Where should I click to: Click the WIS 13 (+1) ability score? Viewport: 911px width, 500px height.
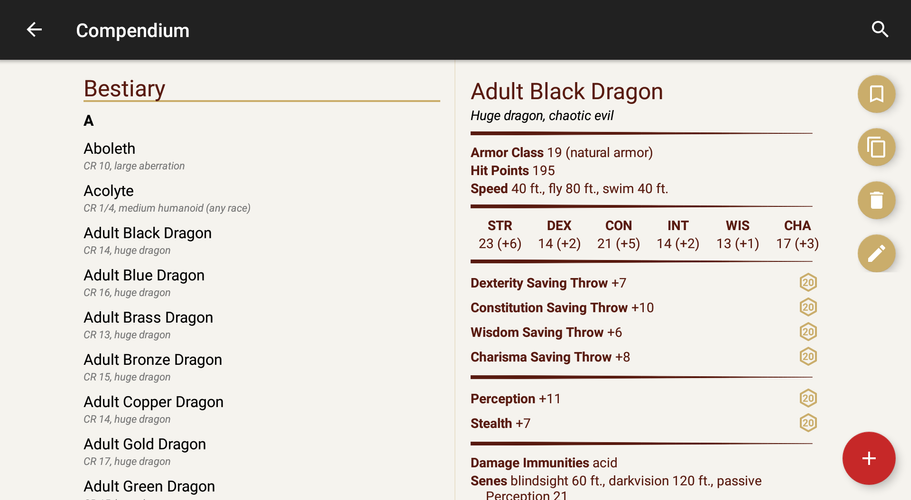[x=737, y=235]
